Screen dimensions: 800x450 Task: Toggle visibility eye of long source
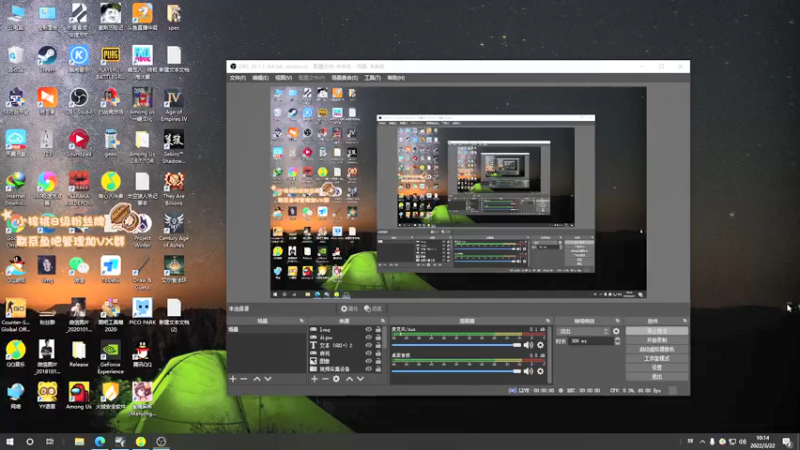coord(368,330)
